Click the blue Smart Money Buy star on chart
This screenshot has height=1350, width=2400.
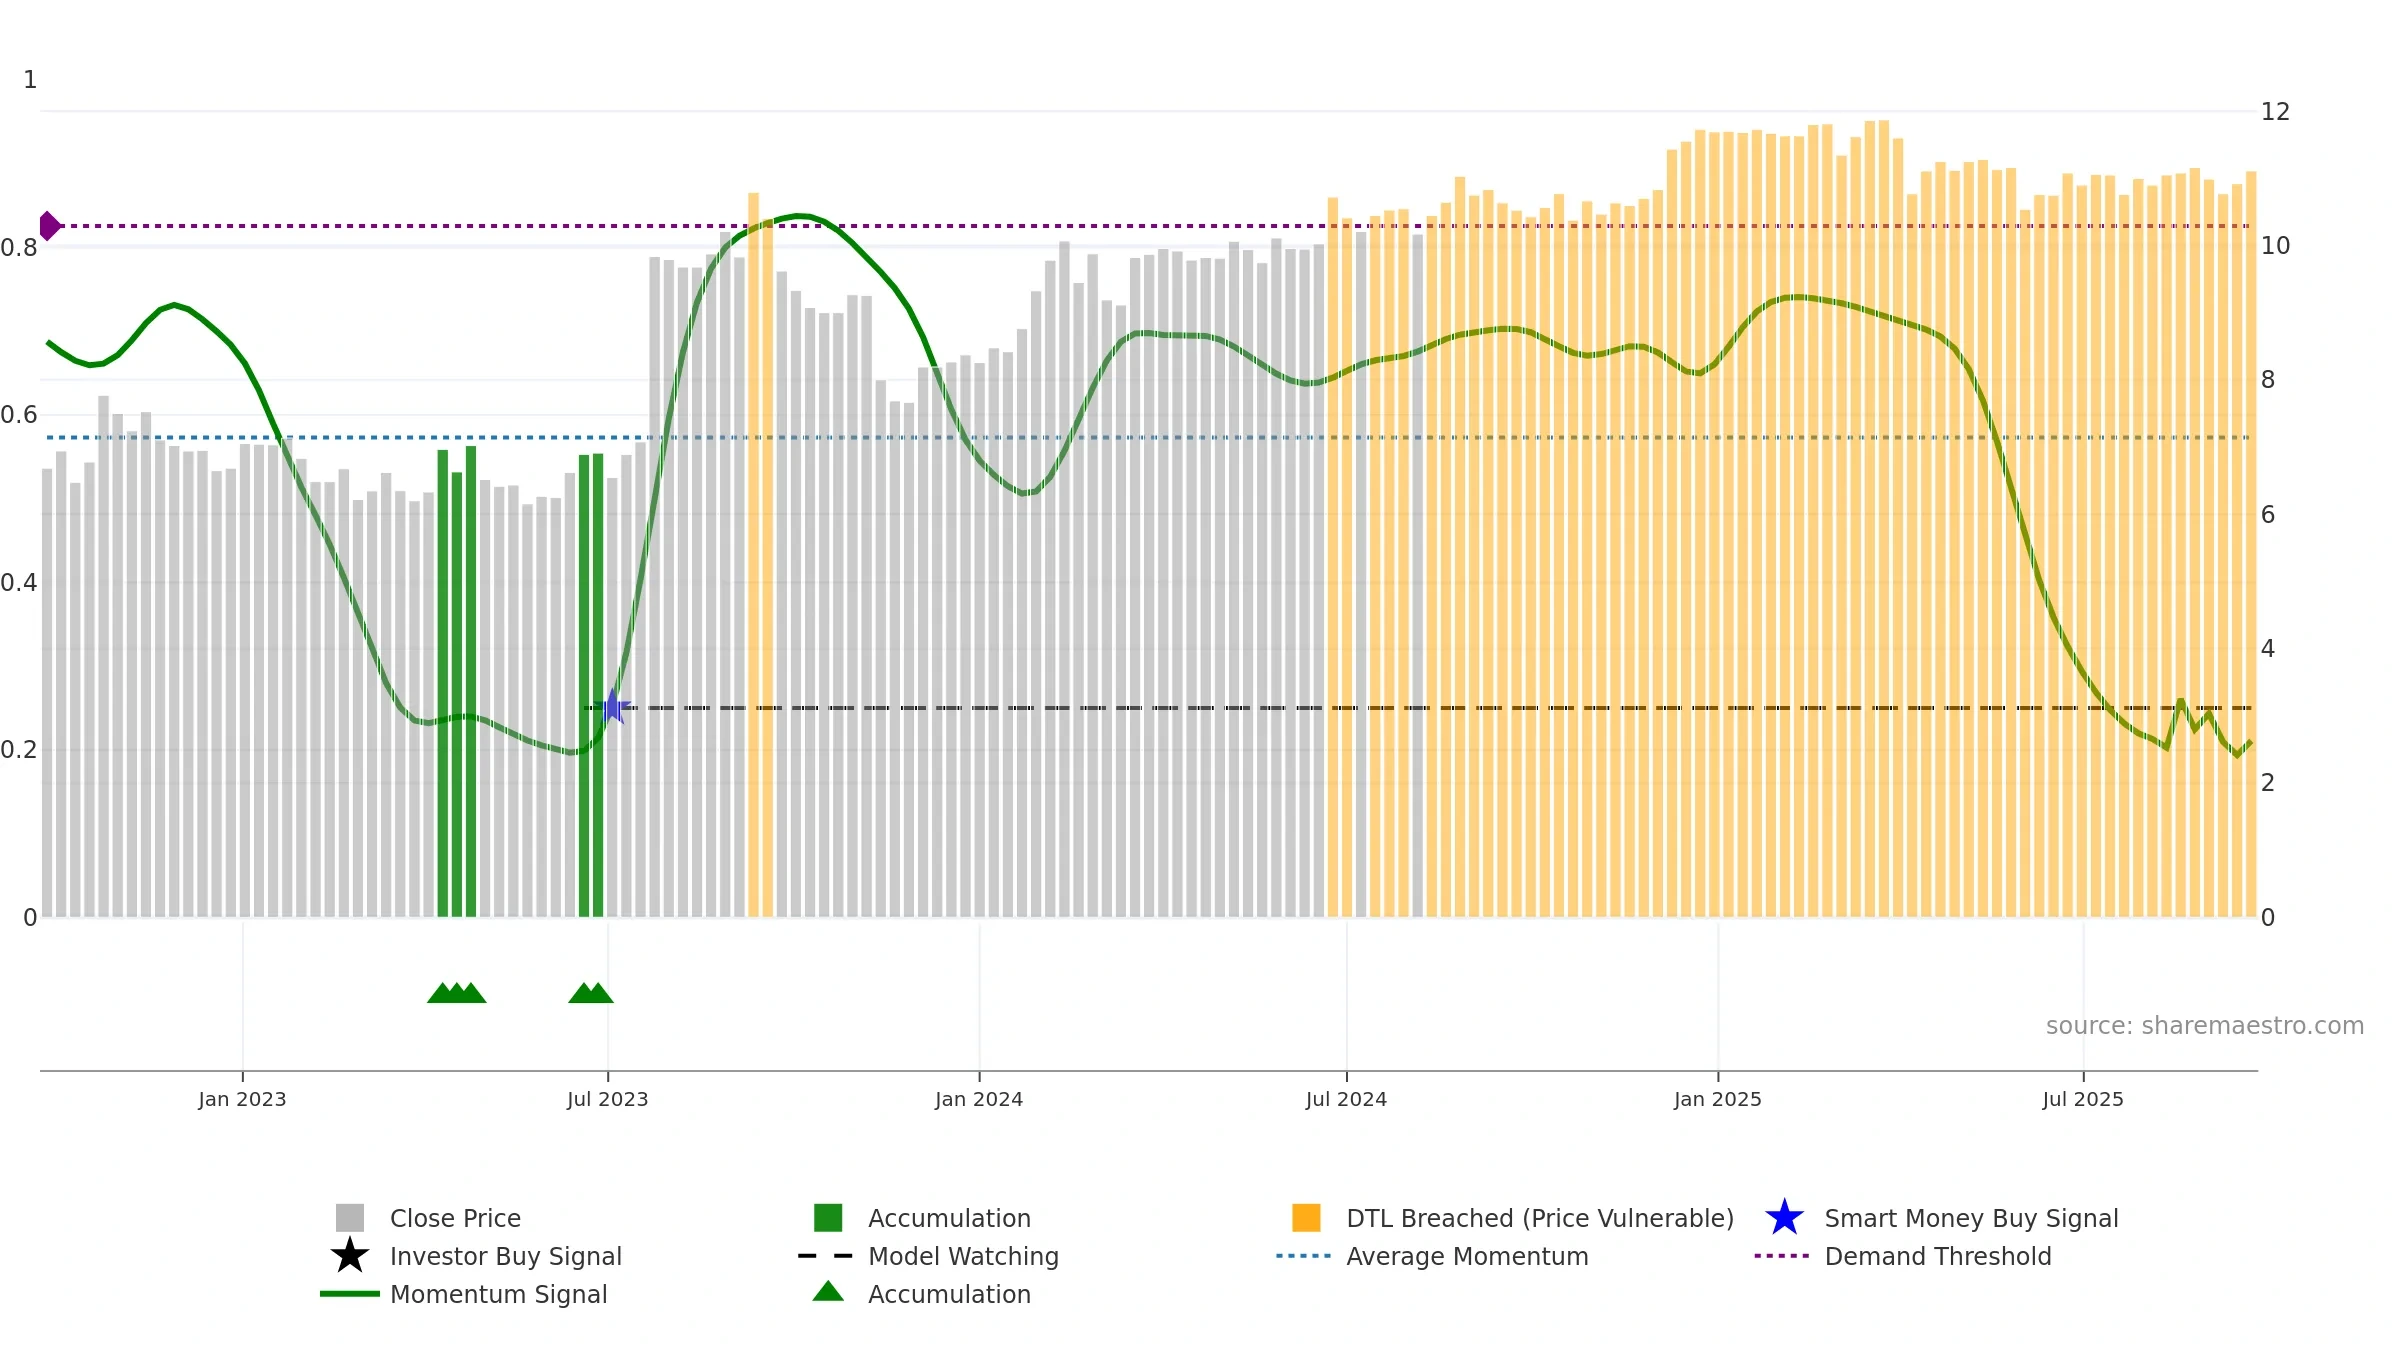(x=613, y=707)
